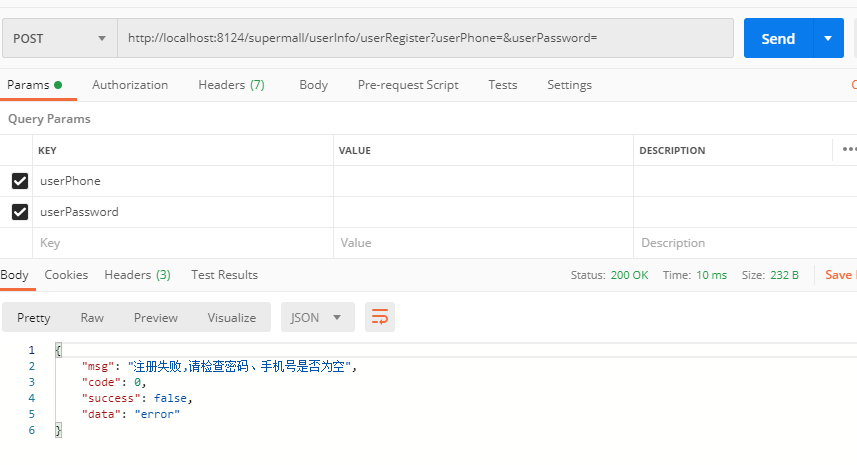Image resolution: width=857 pixels, height=465 pixels.
Task: Open the Settings tab
Action: coord(569,85)
